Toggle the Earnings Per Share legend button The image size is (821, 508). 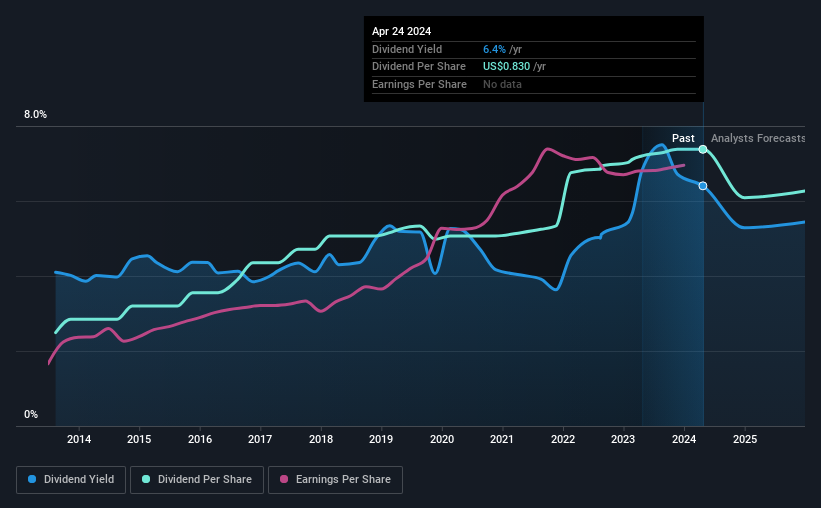[x=335, y=480]
